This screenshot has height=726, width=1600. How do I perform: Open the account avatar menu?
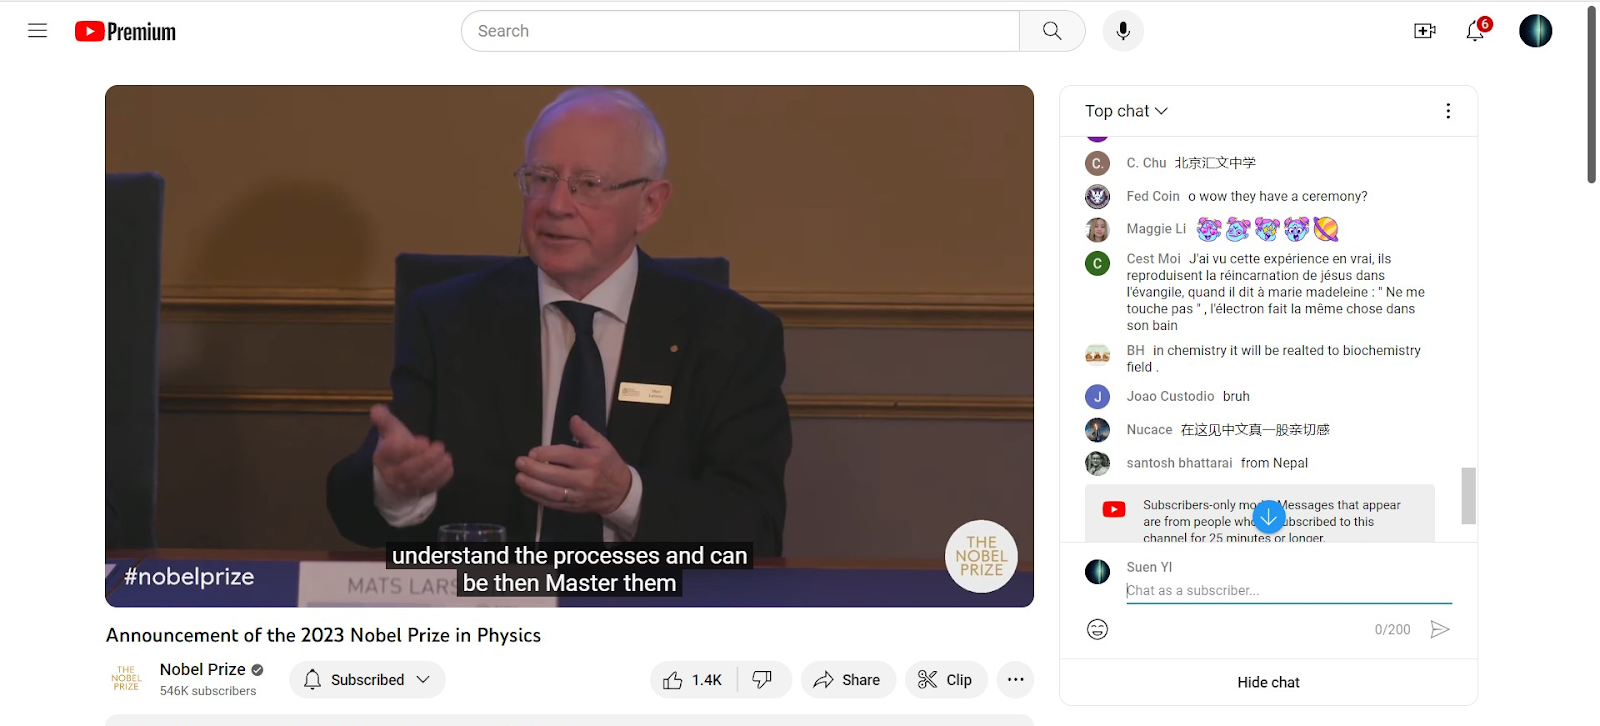[x=1535, y=31]
